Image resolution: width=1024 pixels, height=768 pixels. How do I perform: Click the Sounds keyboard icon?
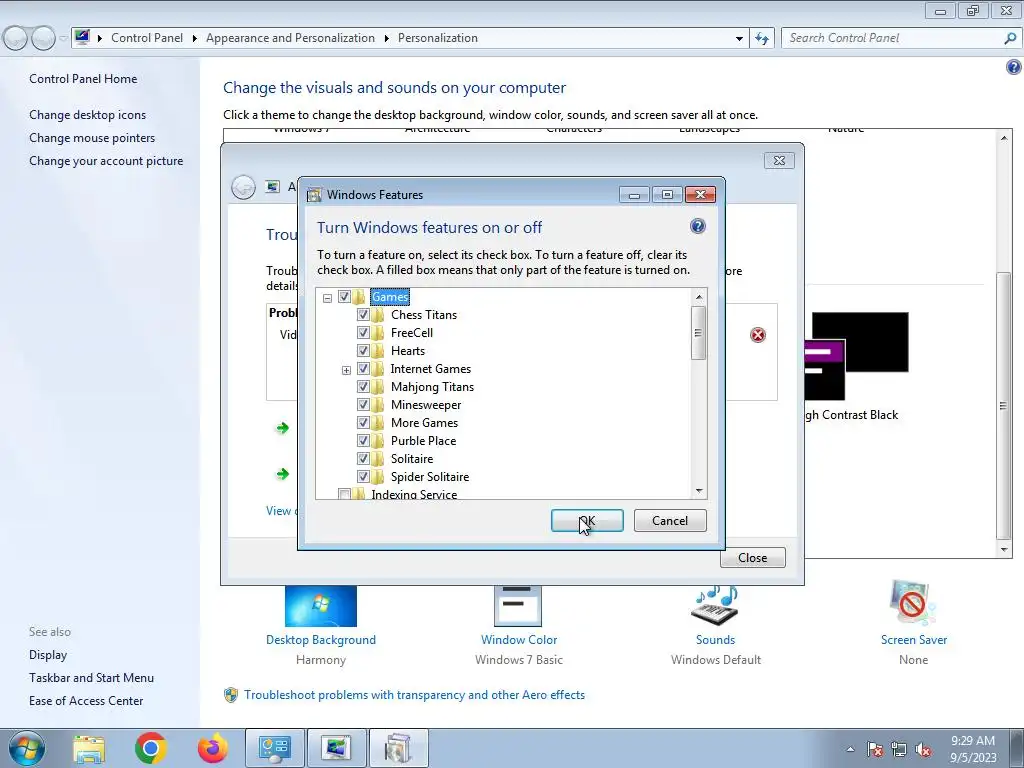715,606
